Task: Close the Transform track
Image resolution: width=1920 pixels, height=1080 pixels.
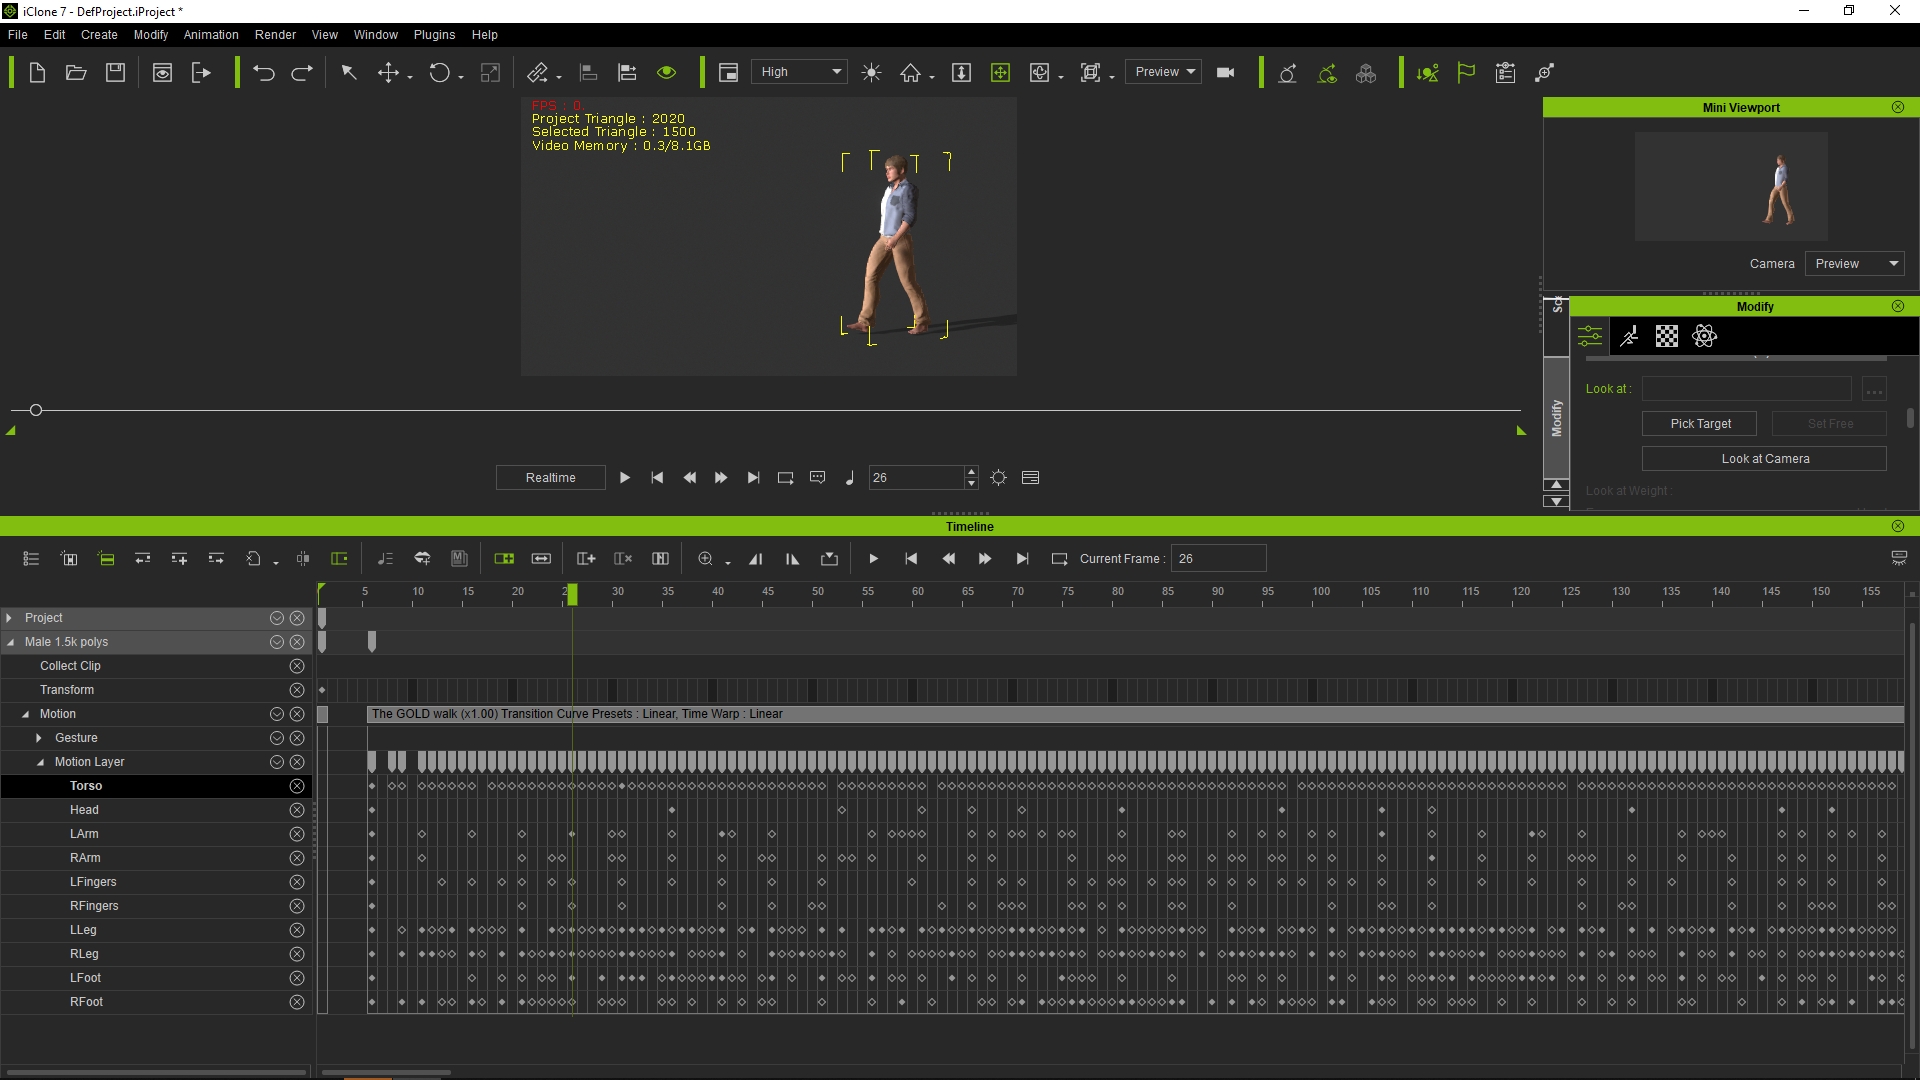Action: click(297, 690)
